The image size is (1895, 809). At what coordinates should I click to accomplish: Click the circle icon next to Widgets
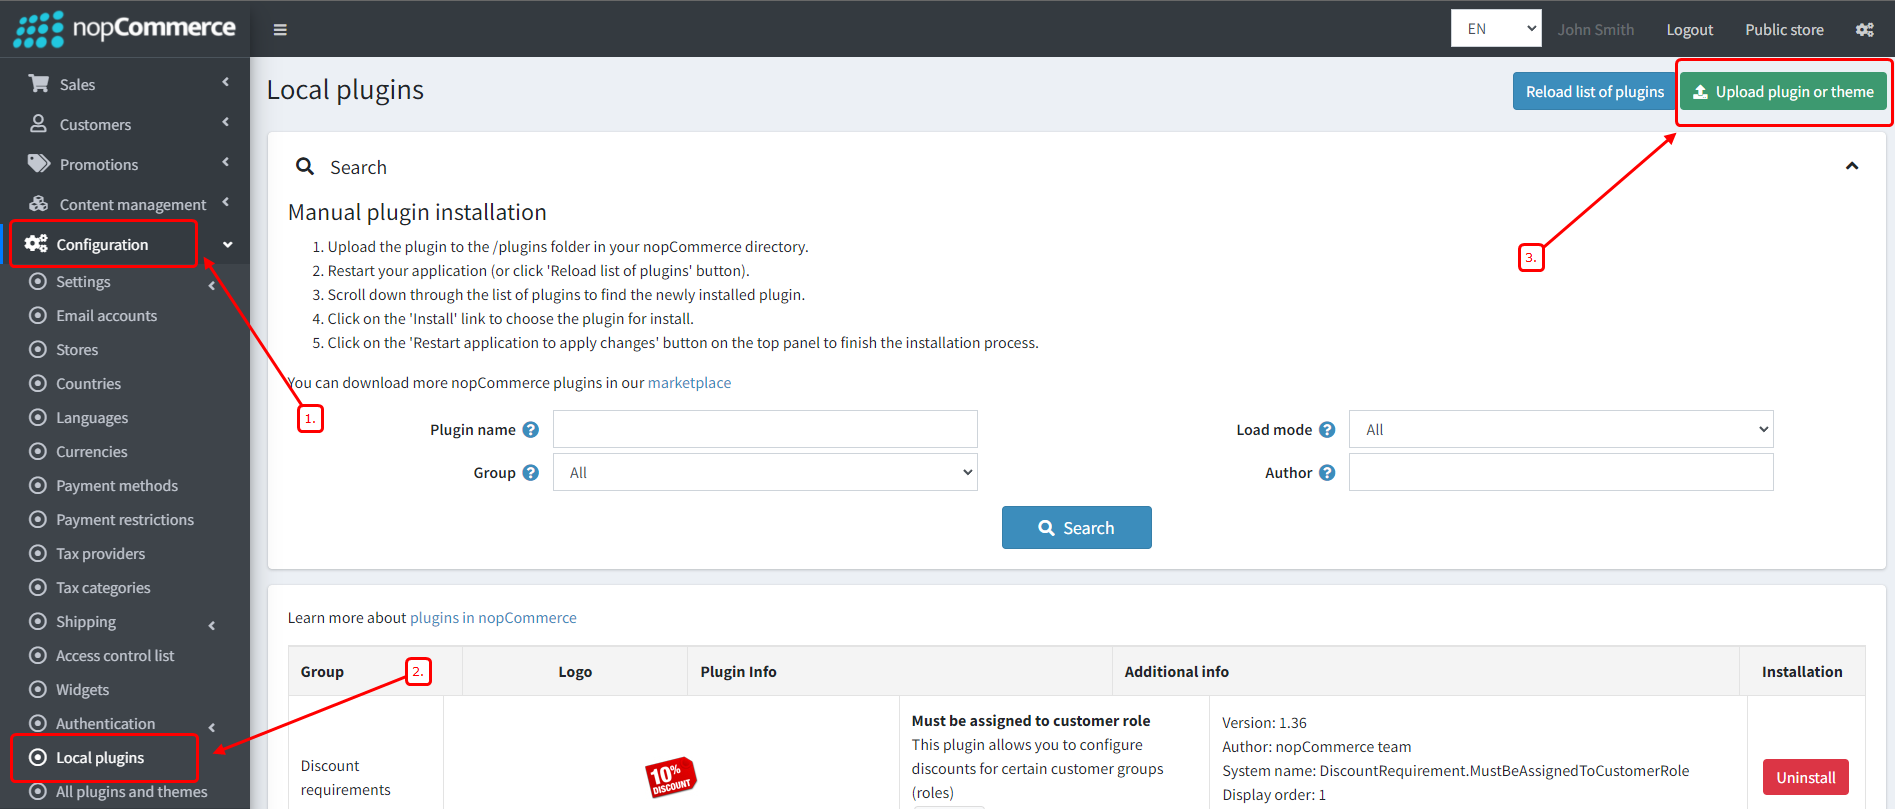(38, 689)
